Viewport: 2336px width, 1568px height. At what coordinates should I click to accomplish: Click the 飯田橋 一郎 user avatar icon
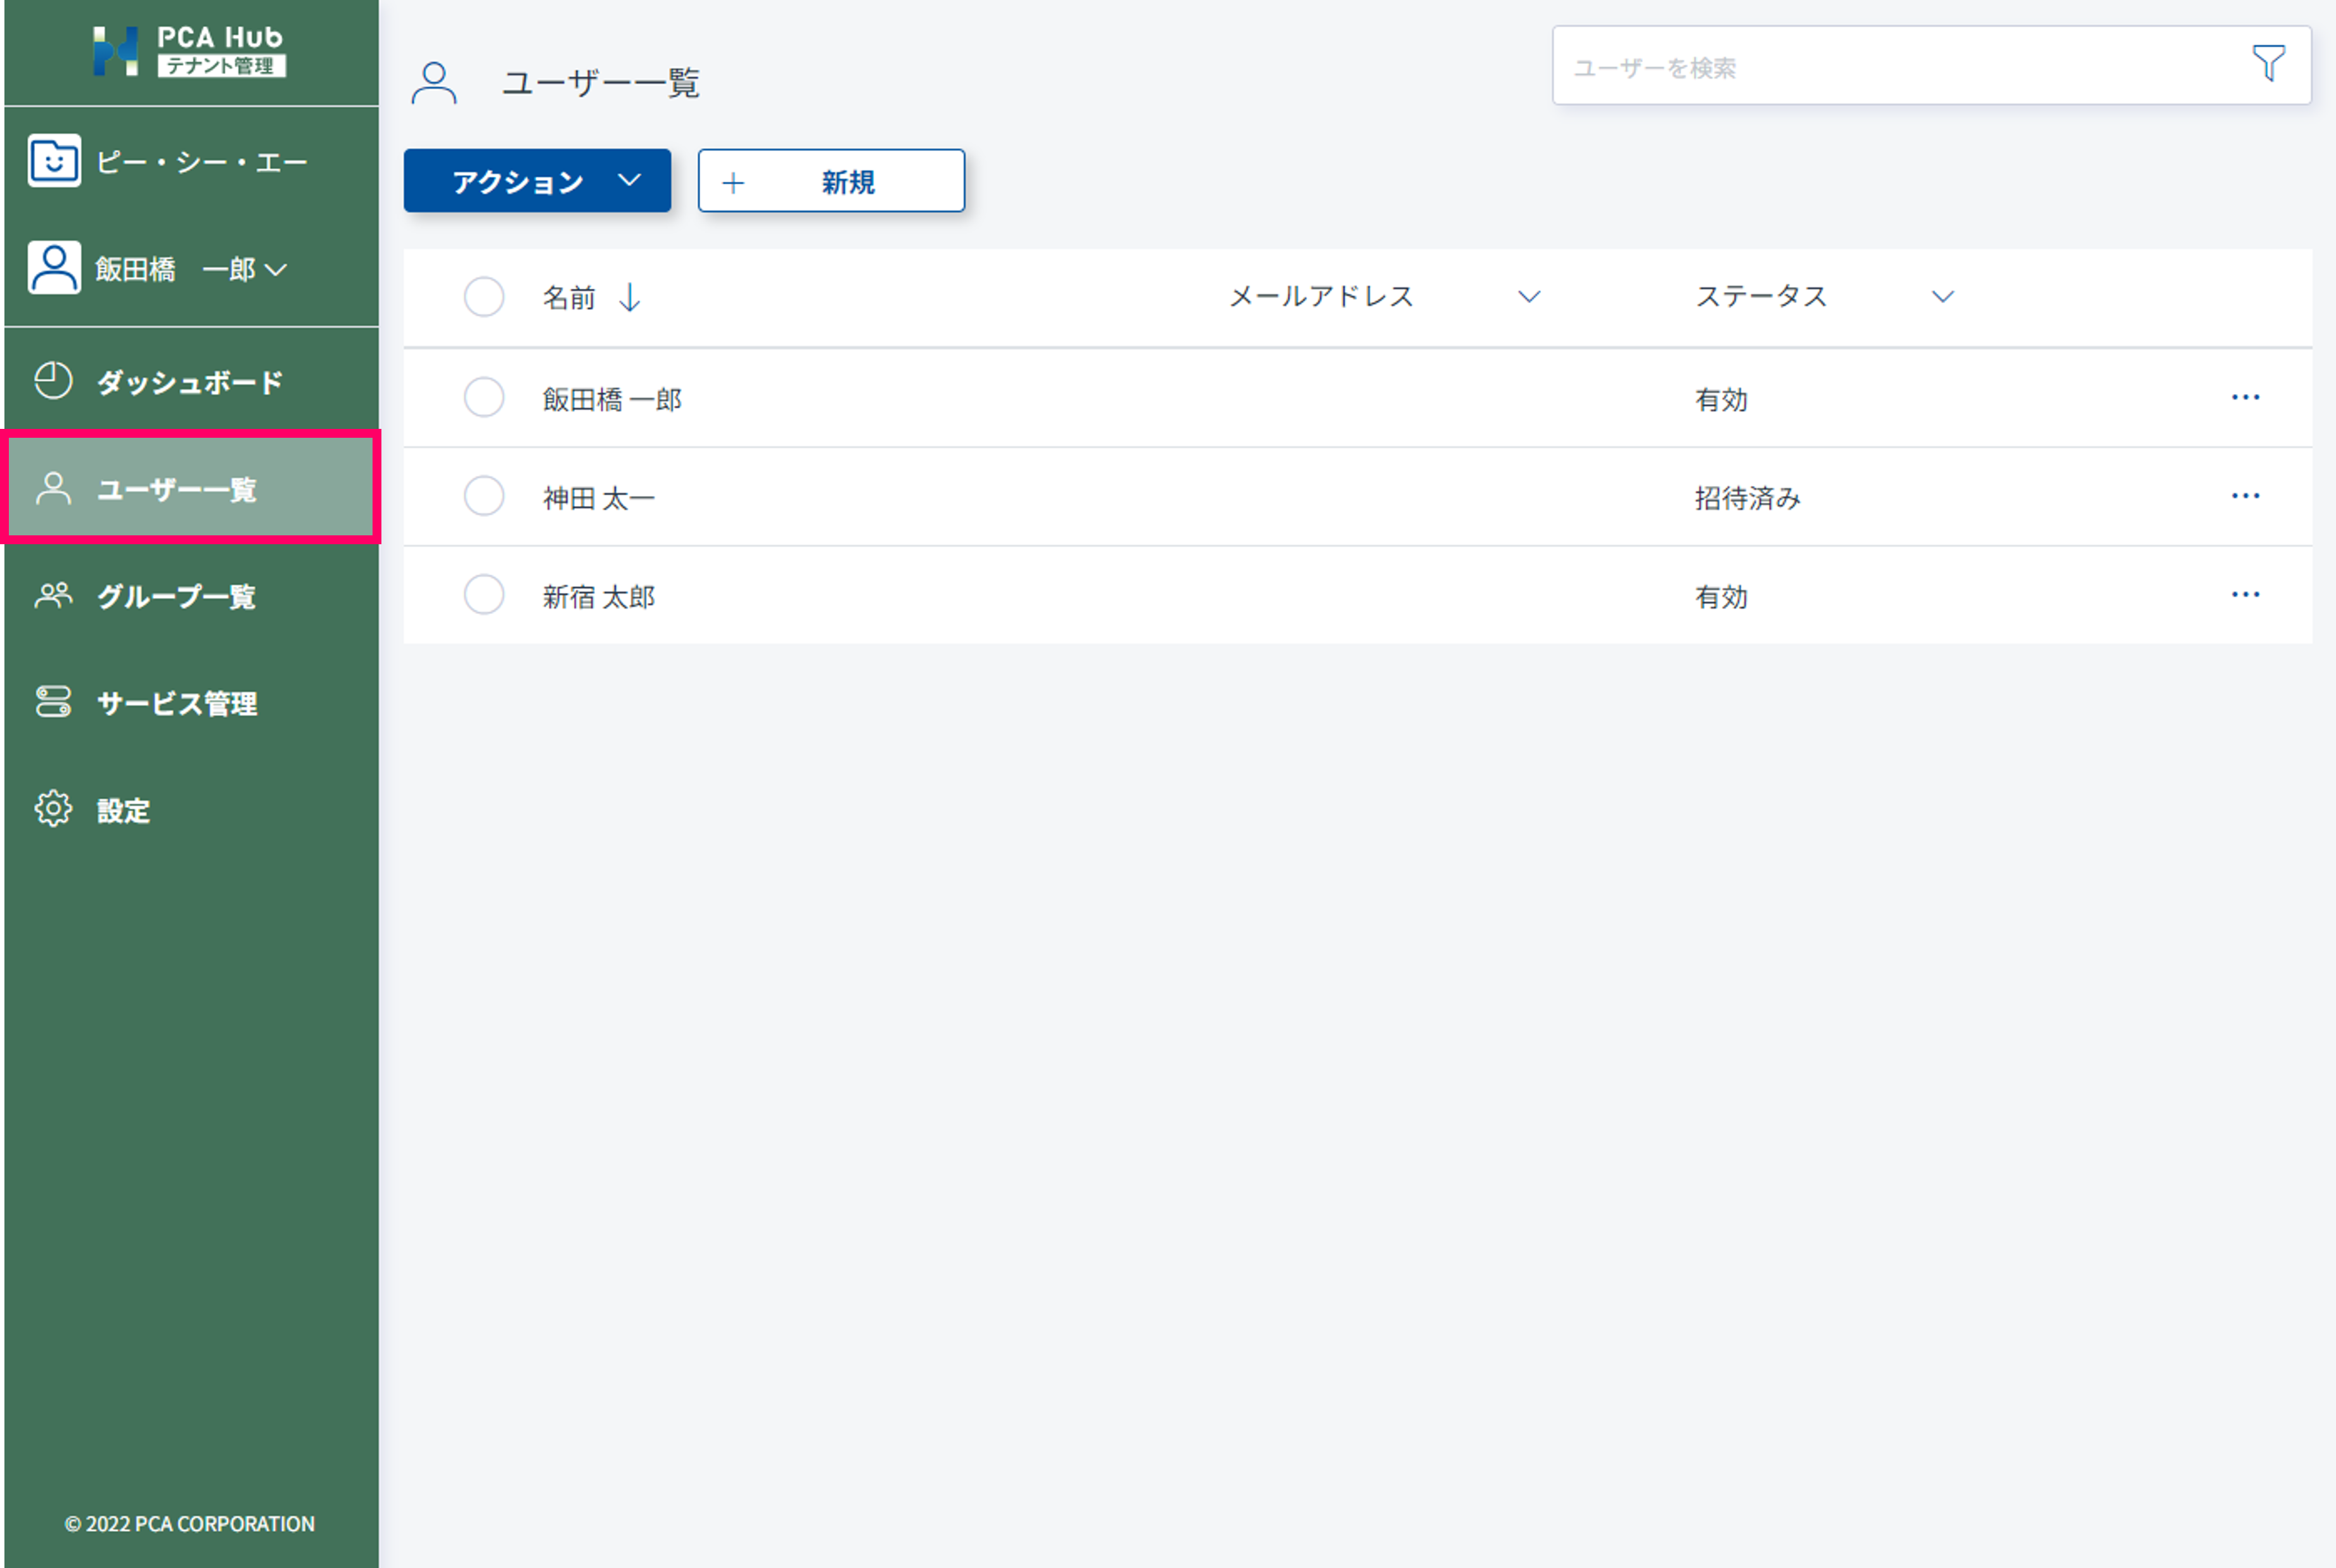point(54,268)
